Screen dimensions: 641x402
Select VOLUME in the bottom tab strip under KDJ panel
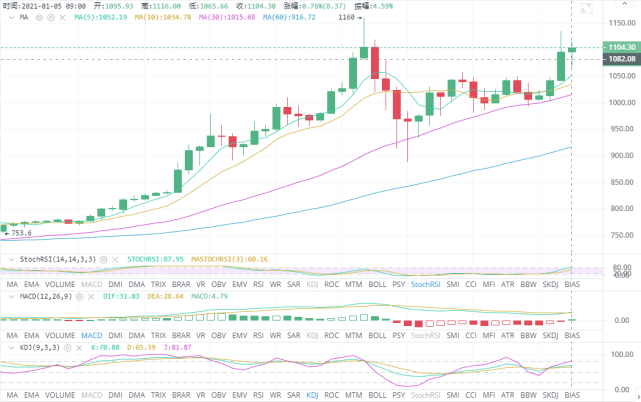[x=60, y=395]
